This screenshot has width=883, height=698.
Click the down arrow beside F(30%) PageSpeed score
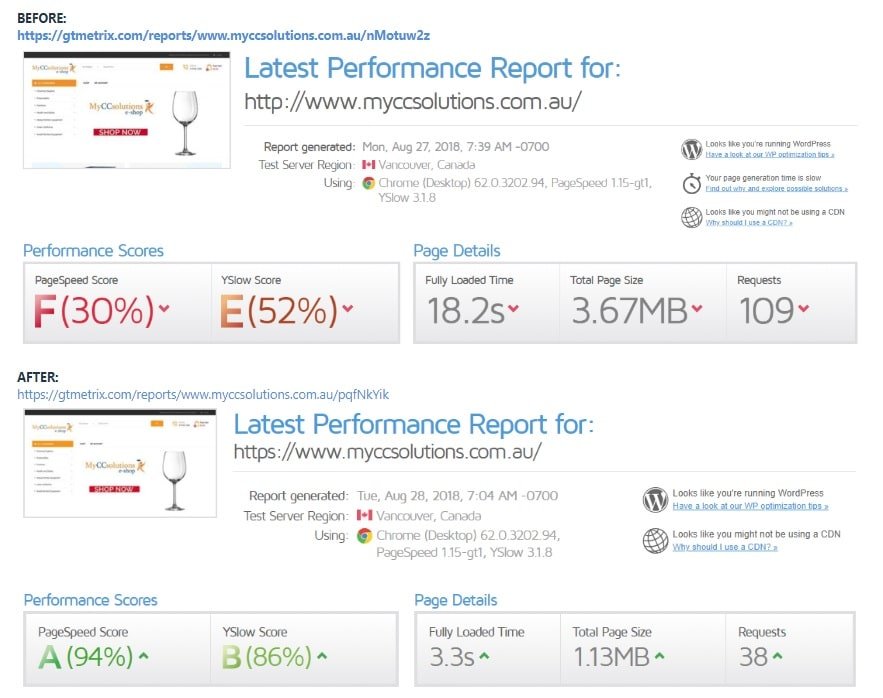pyautogui.click(x=164, y=308)
